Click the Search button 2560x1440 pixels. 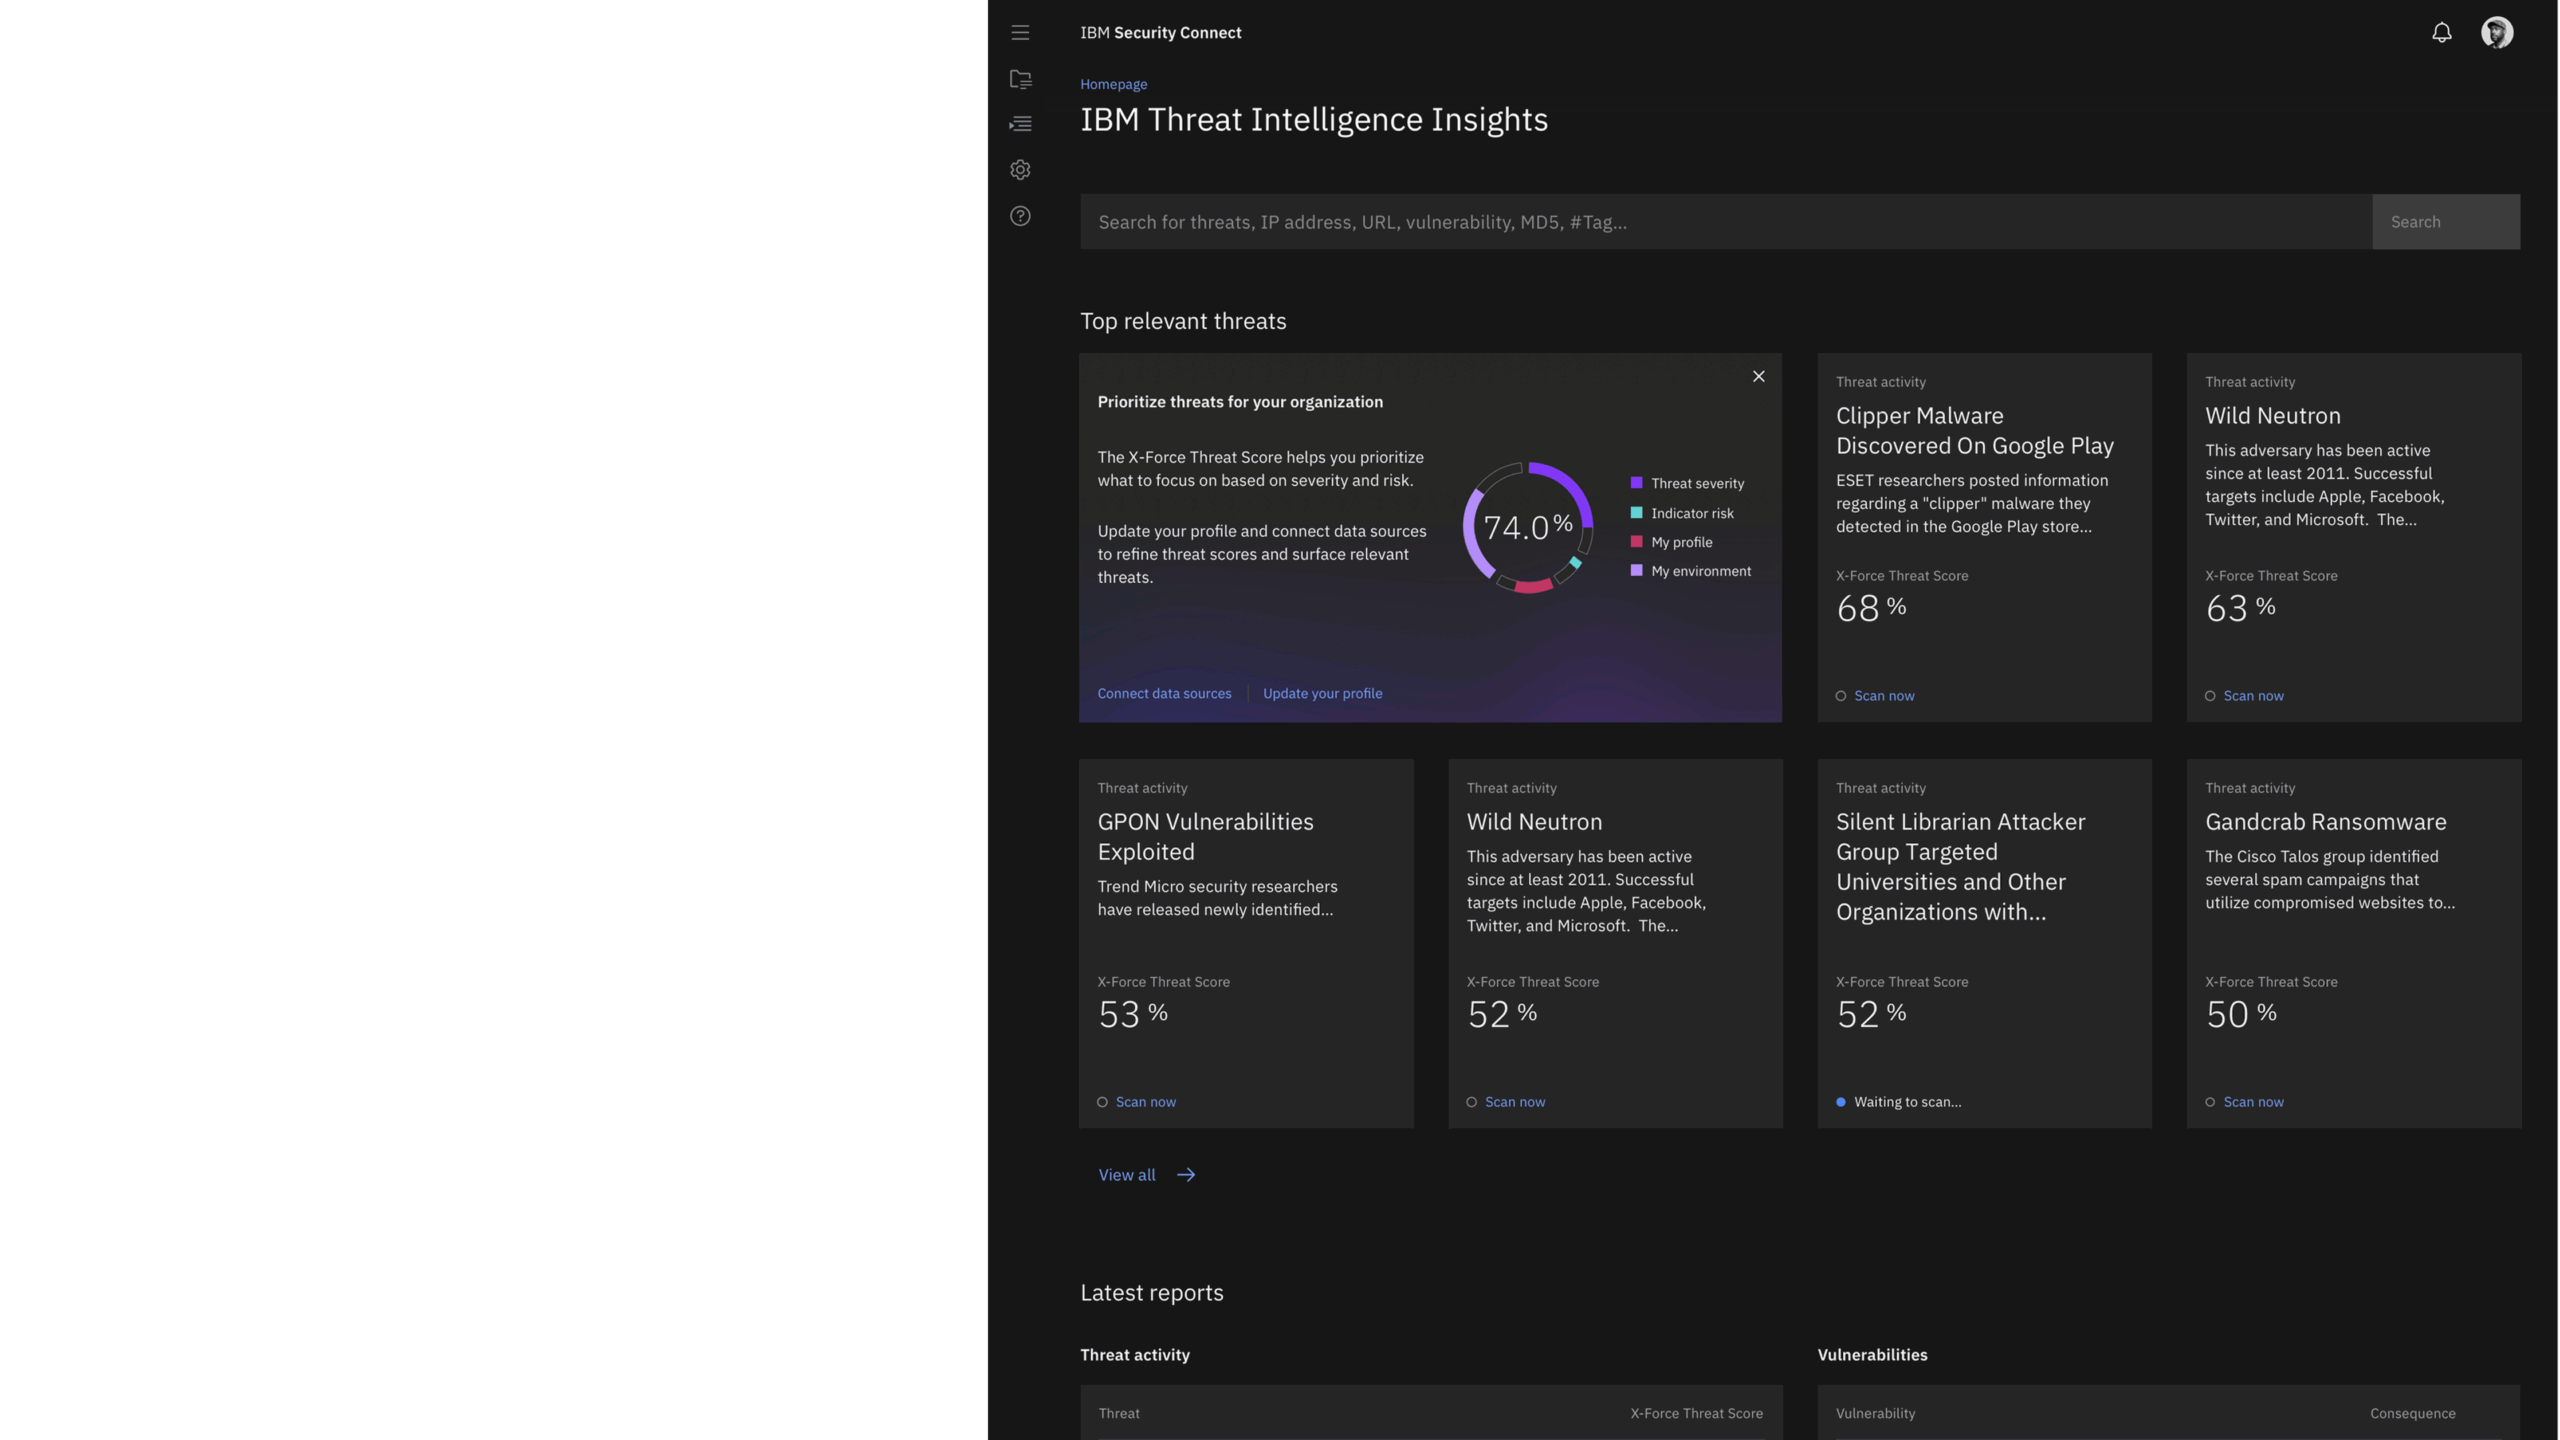2446,222
